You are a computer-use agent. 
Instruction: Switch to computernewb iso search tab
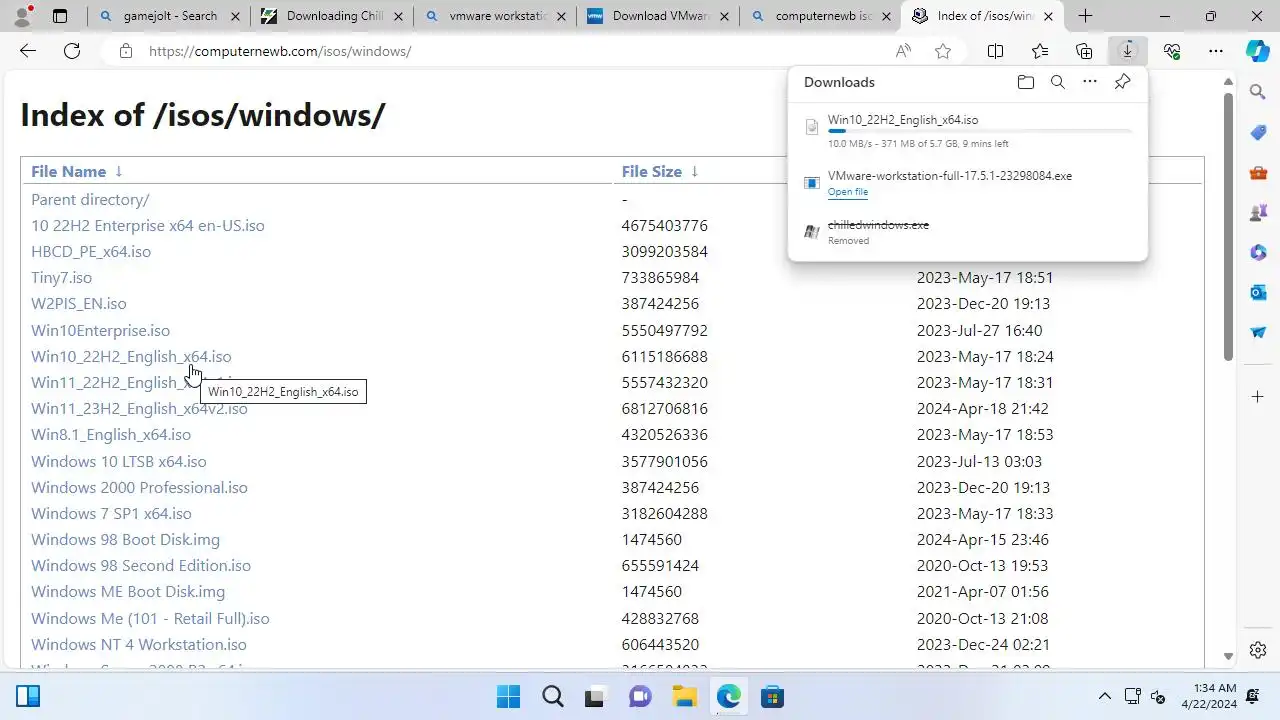pyautogui.click(x=820, y=16)
